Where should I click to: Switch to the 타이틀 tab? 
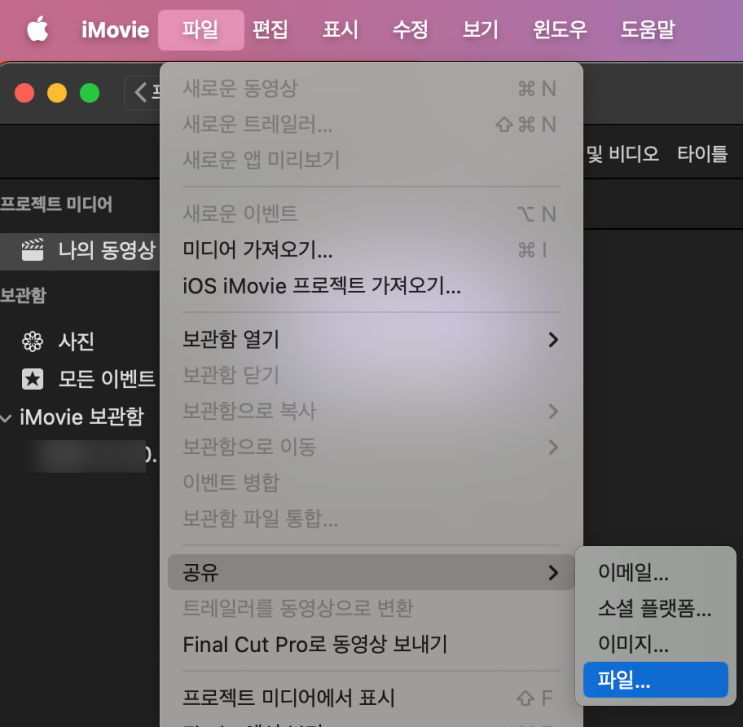[702, 154]
